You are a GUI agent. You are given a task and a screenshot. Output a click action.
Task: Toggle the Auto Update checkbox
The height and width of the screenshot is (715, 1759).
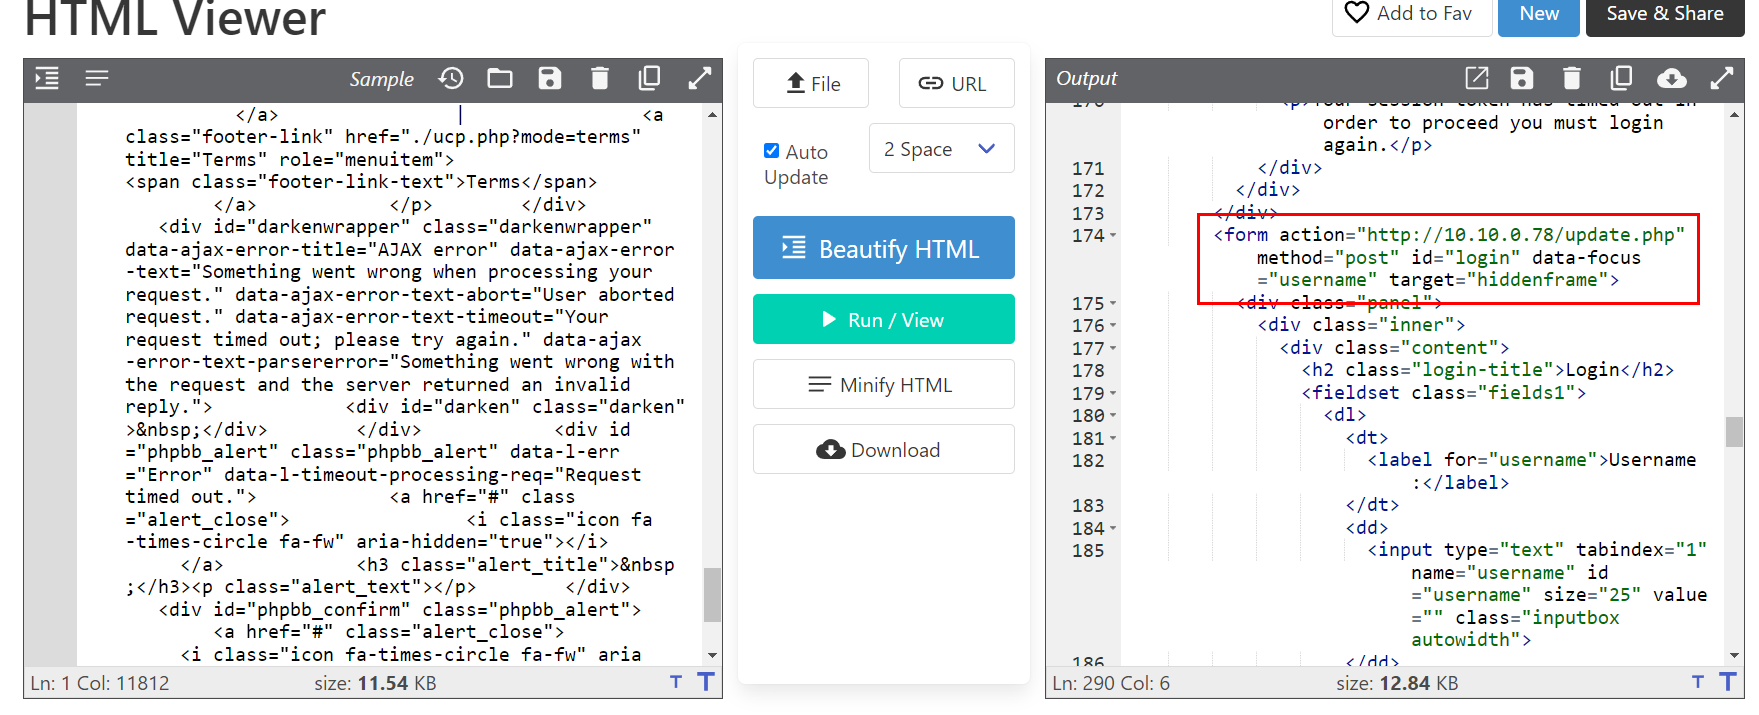(772, 151)
